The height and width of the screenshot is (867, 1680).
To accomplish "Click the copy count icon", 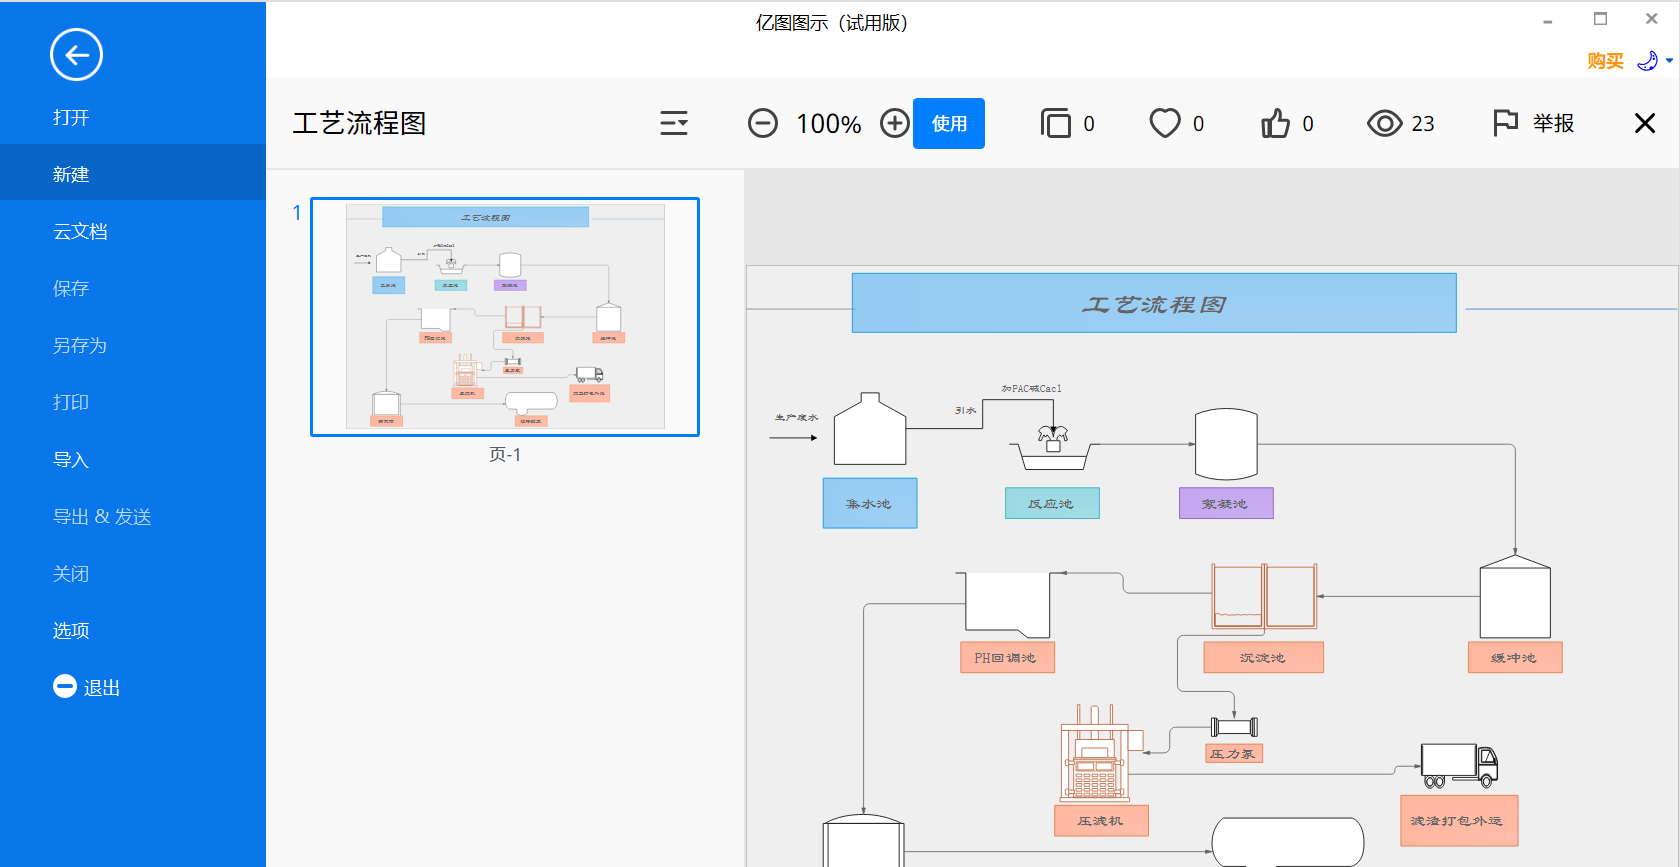I will pyautogui.click(x=1056, y=123).
